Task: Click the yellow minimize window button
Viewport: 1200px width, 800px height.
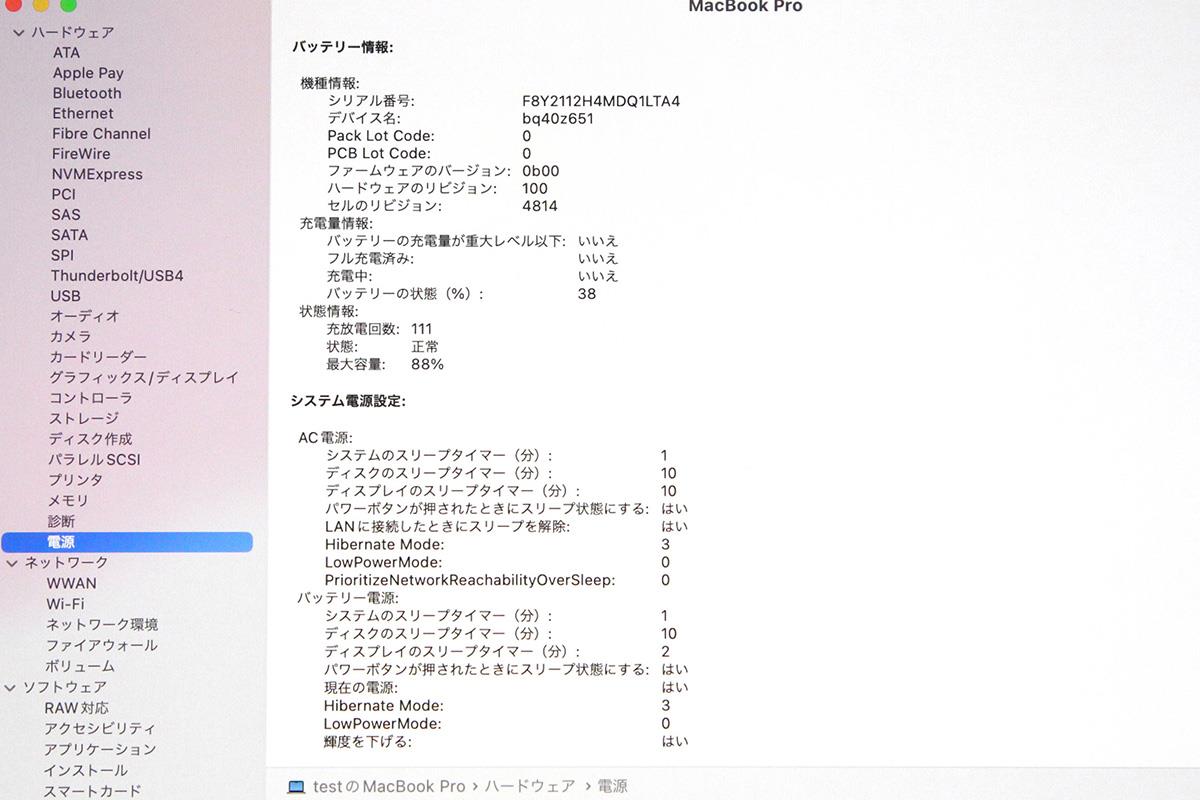Action: click(x=41, y=5)
